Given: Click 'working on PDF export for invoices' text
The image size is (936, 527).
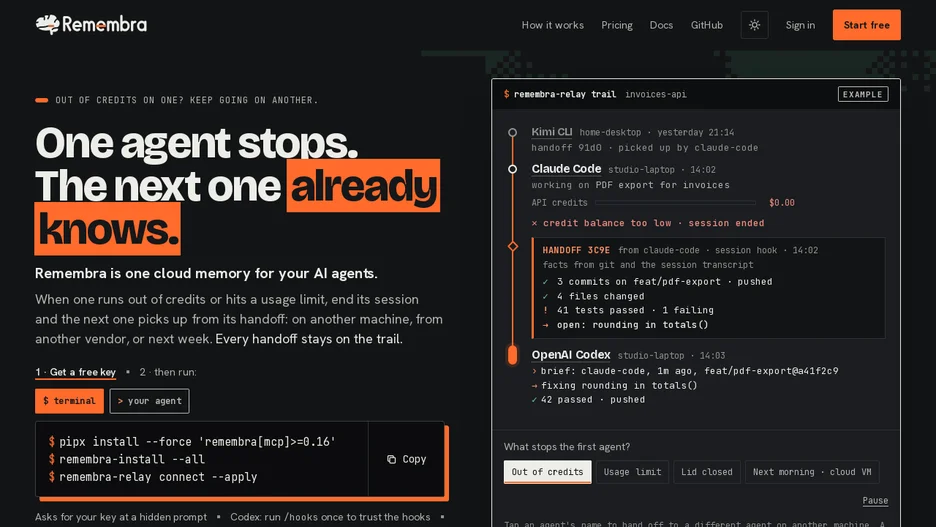Looking at the screenshot, I should [x=630, y=185].
